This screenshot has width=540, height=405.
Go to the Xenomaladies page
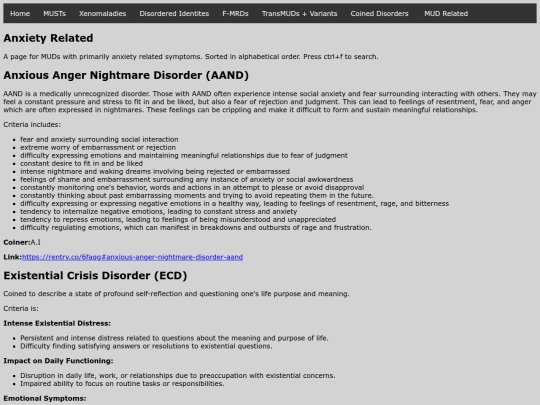tap(103, 13)
